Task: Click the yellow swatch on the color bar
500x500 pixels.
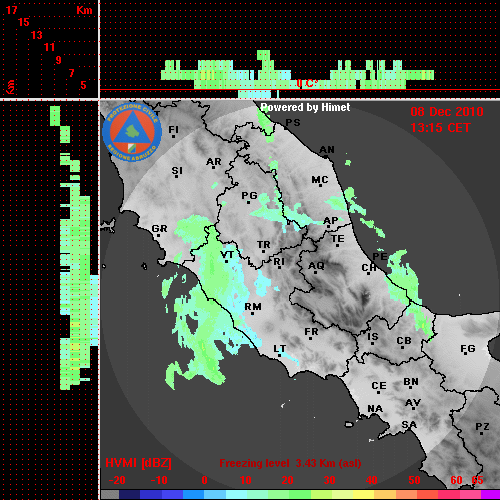Action: point(363,494)
